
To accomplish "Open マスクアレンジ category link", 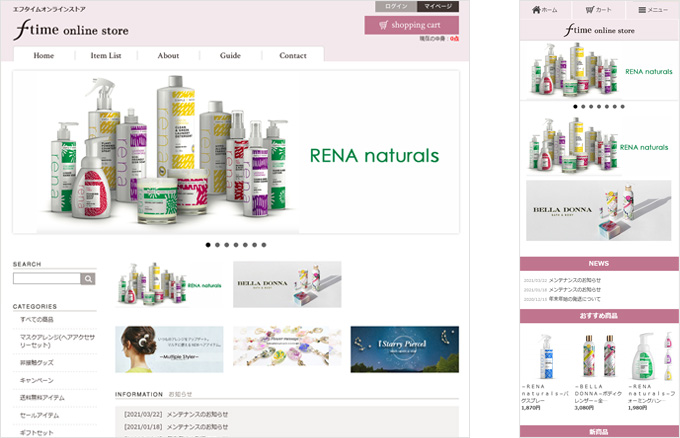I will (x=57, y=341).
